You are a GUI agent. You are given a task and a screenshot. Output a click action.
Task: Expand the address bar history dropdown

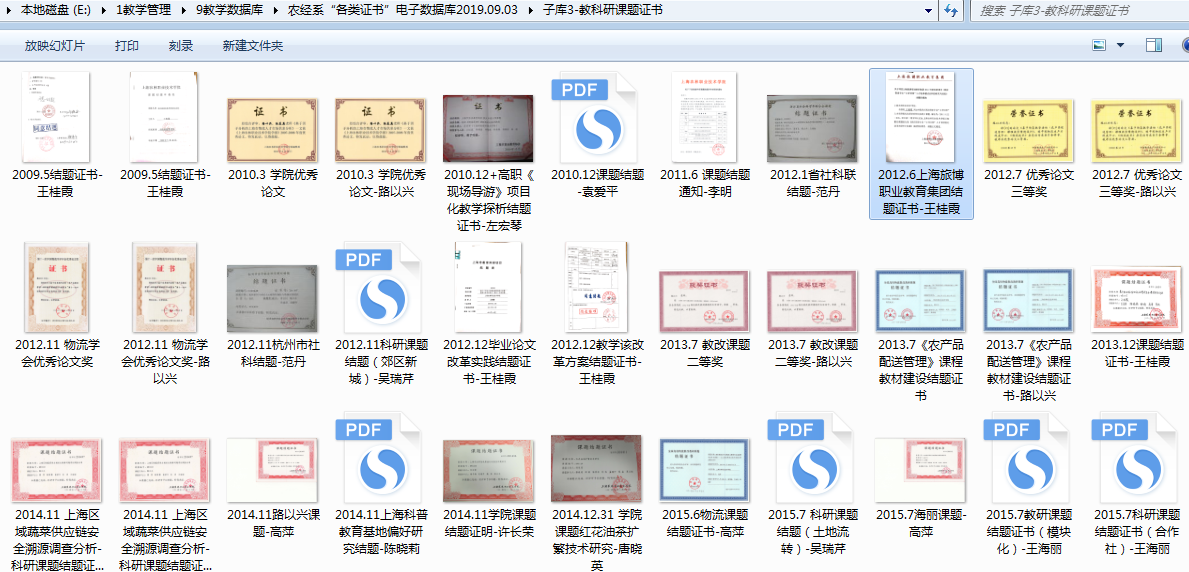coord(927,11)
